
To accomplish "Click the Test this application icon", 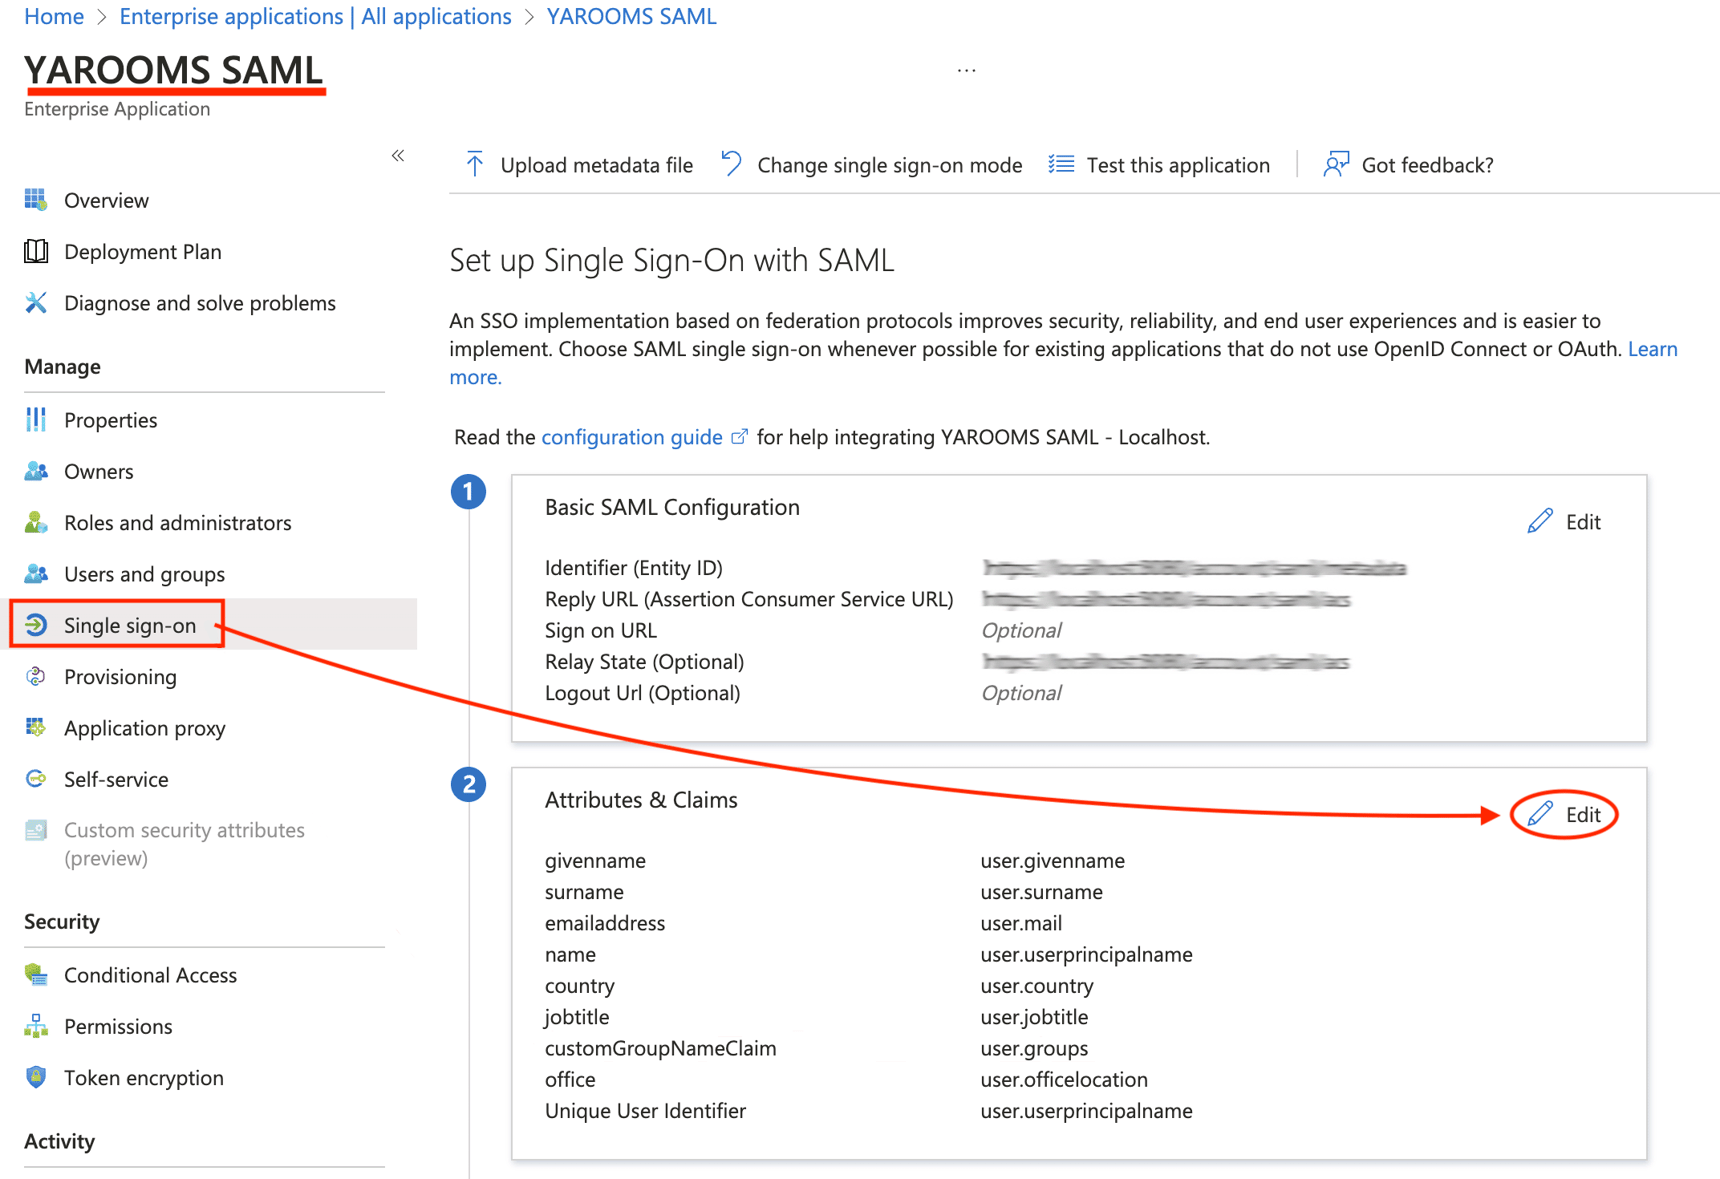I will point(1060,163).
